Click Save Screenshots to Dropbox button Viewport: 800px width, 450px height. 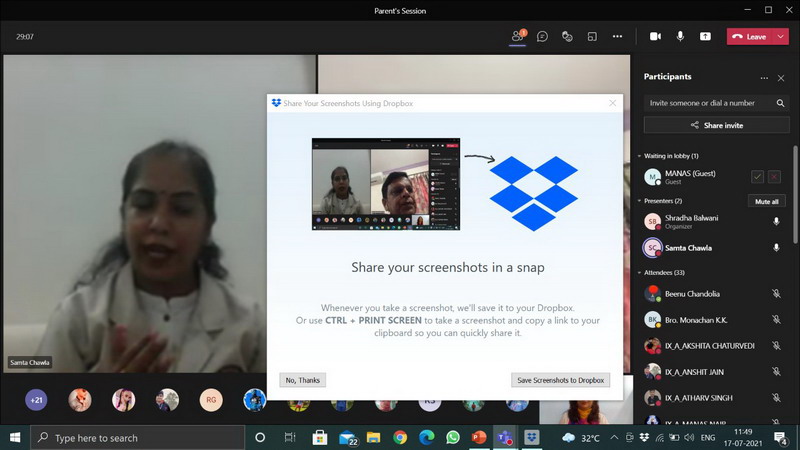560,380
